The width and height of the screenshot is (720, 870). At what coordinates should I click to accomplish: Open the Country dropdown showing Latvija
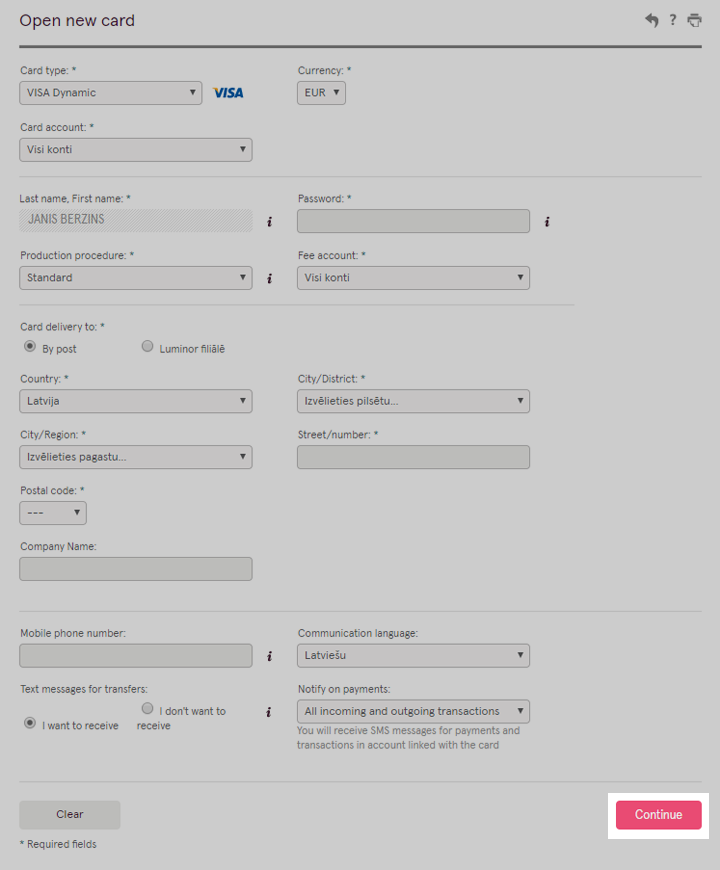coord(135,401)
